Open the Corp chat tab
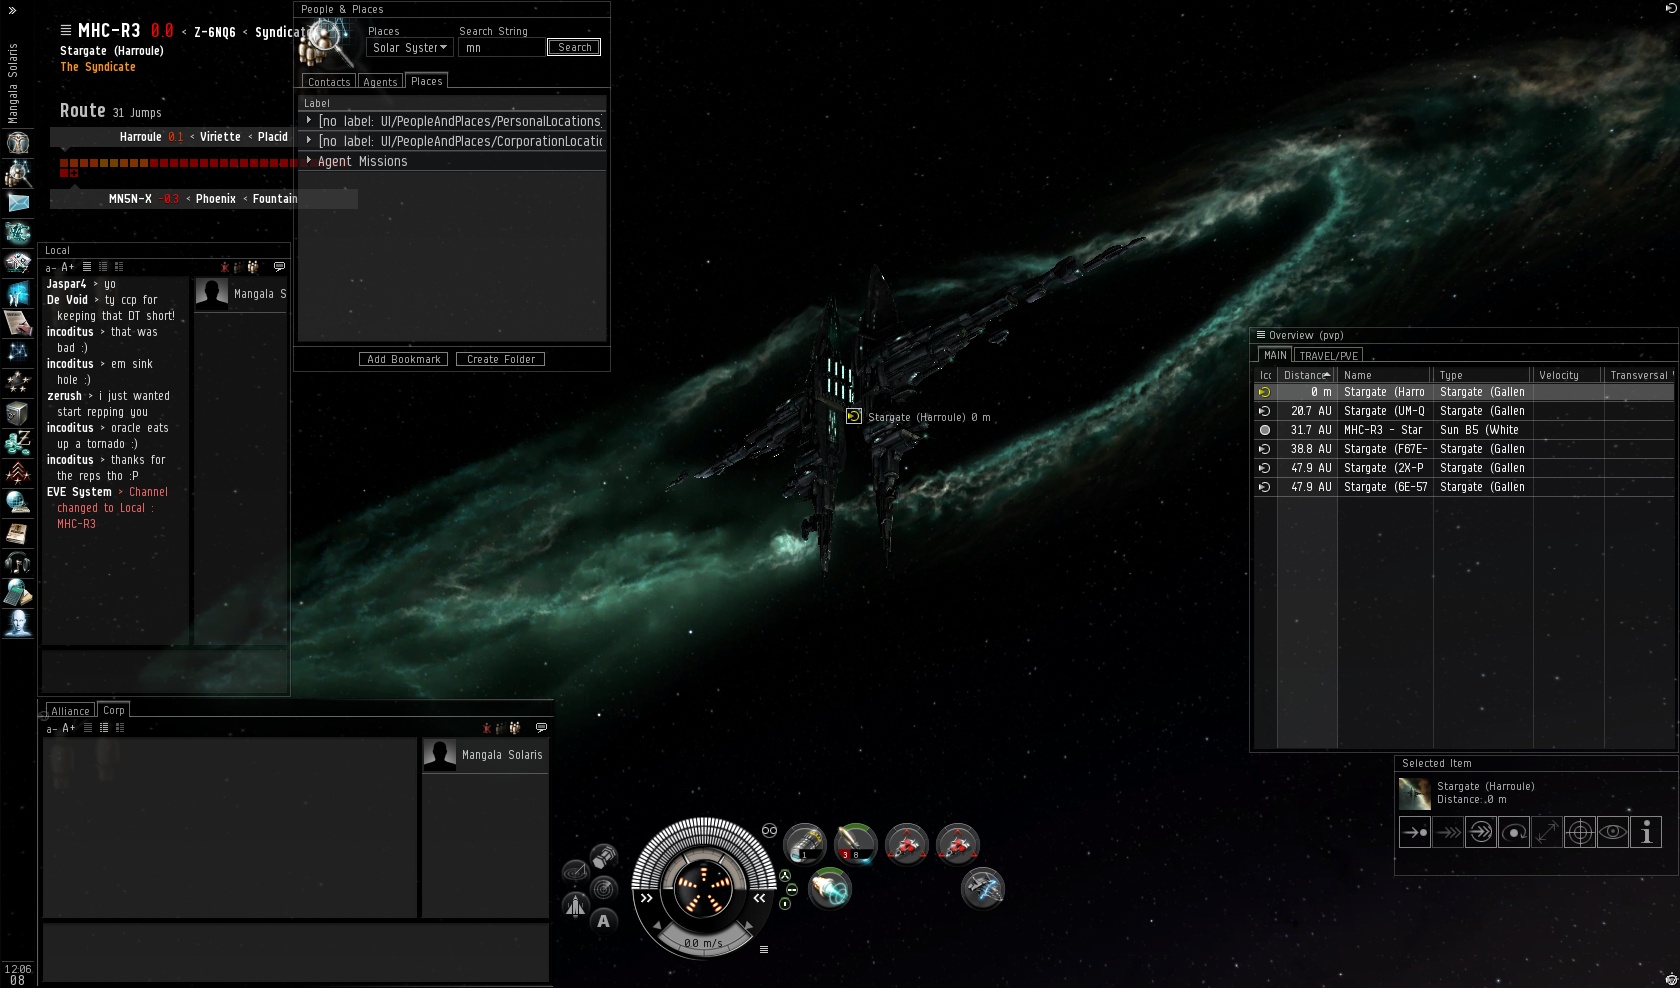1680x988 pixels. click(114, 710)
